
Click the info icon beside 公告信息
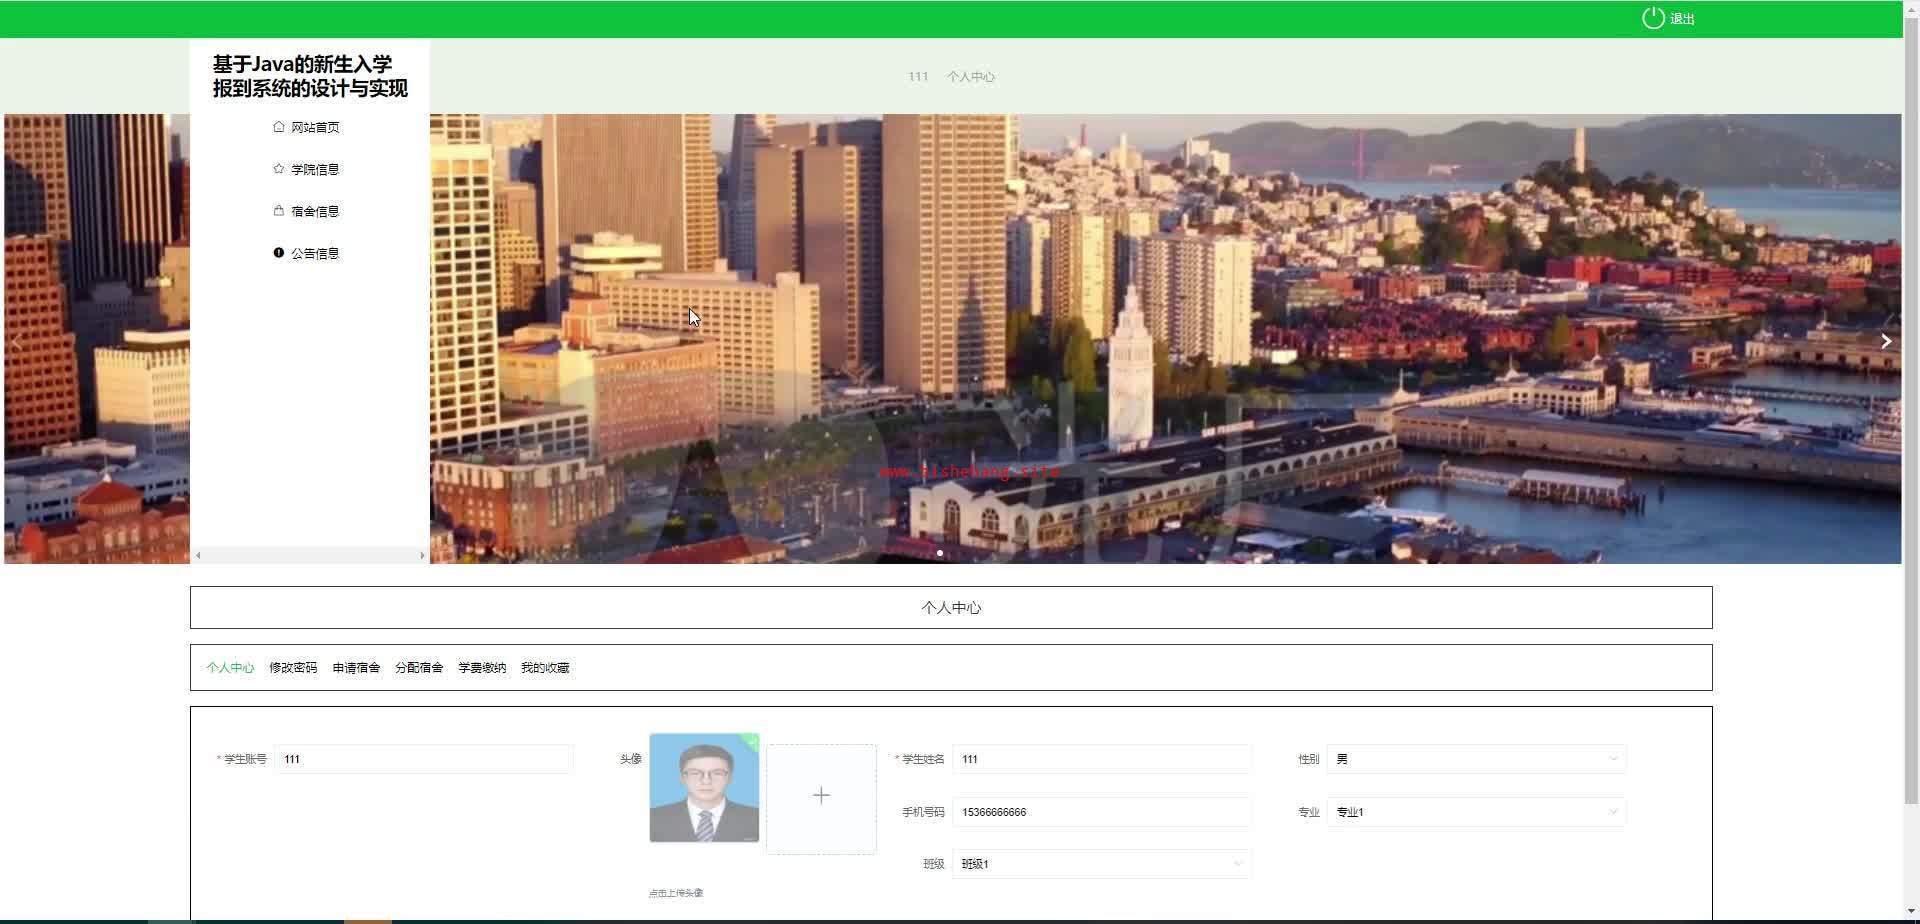[x=278, y=253]
